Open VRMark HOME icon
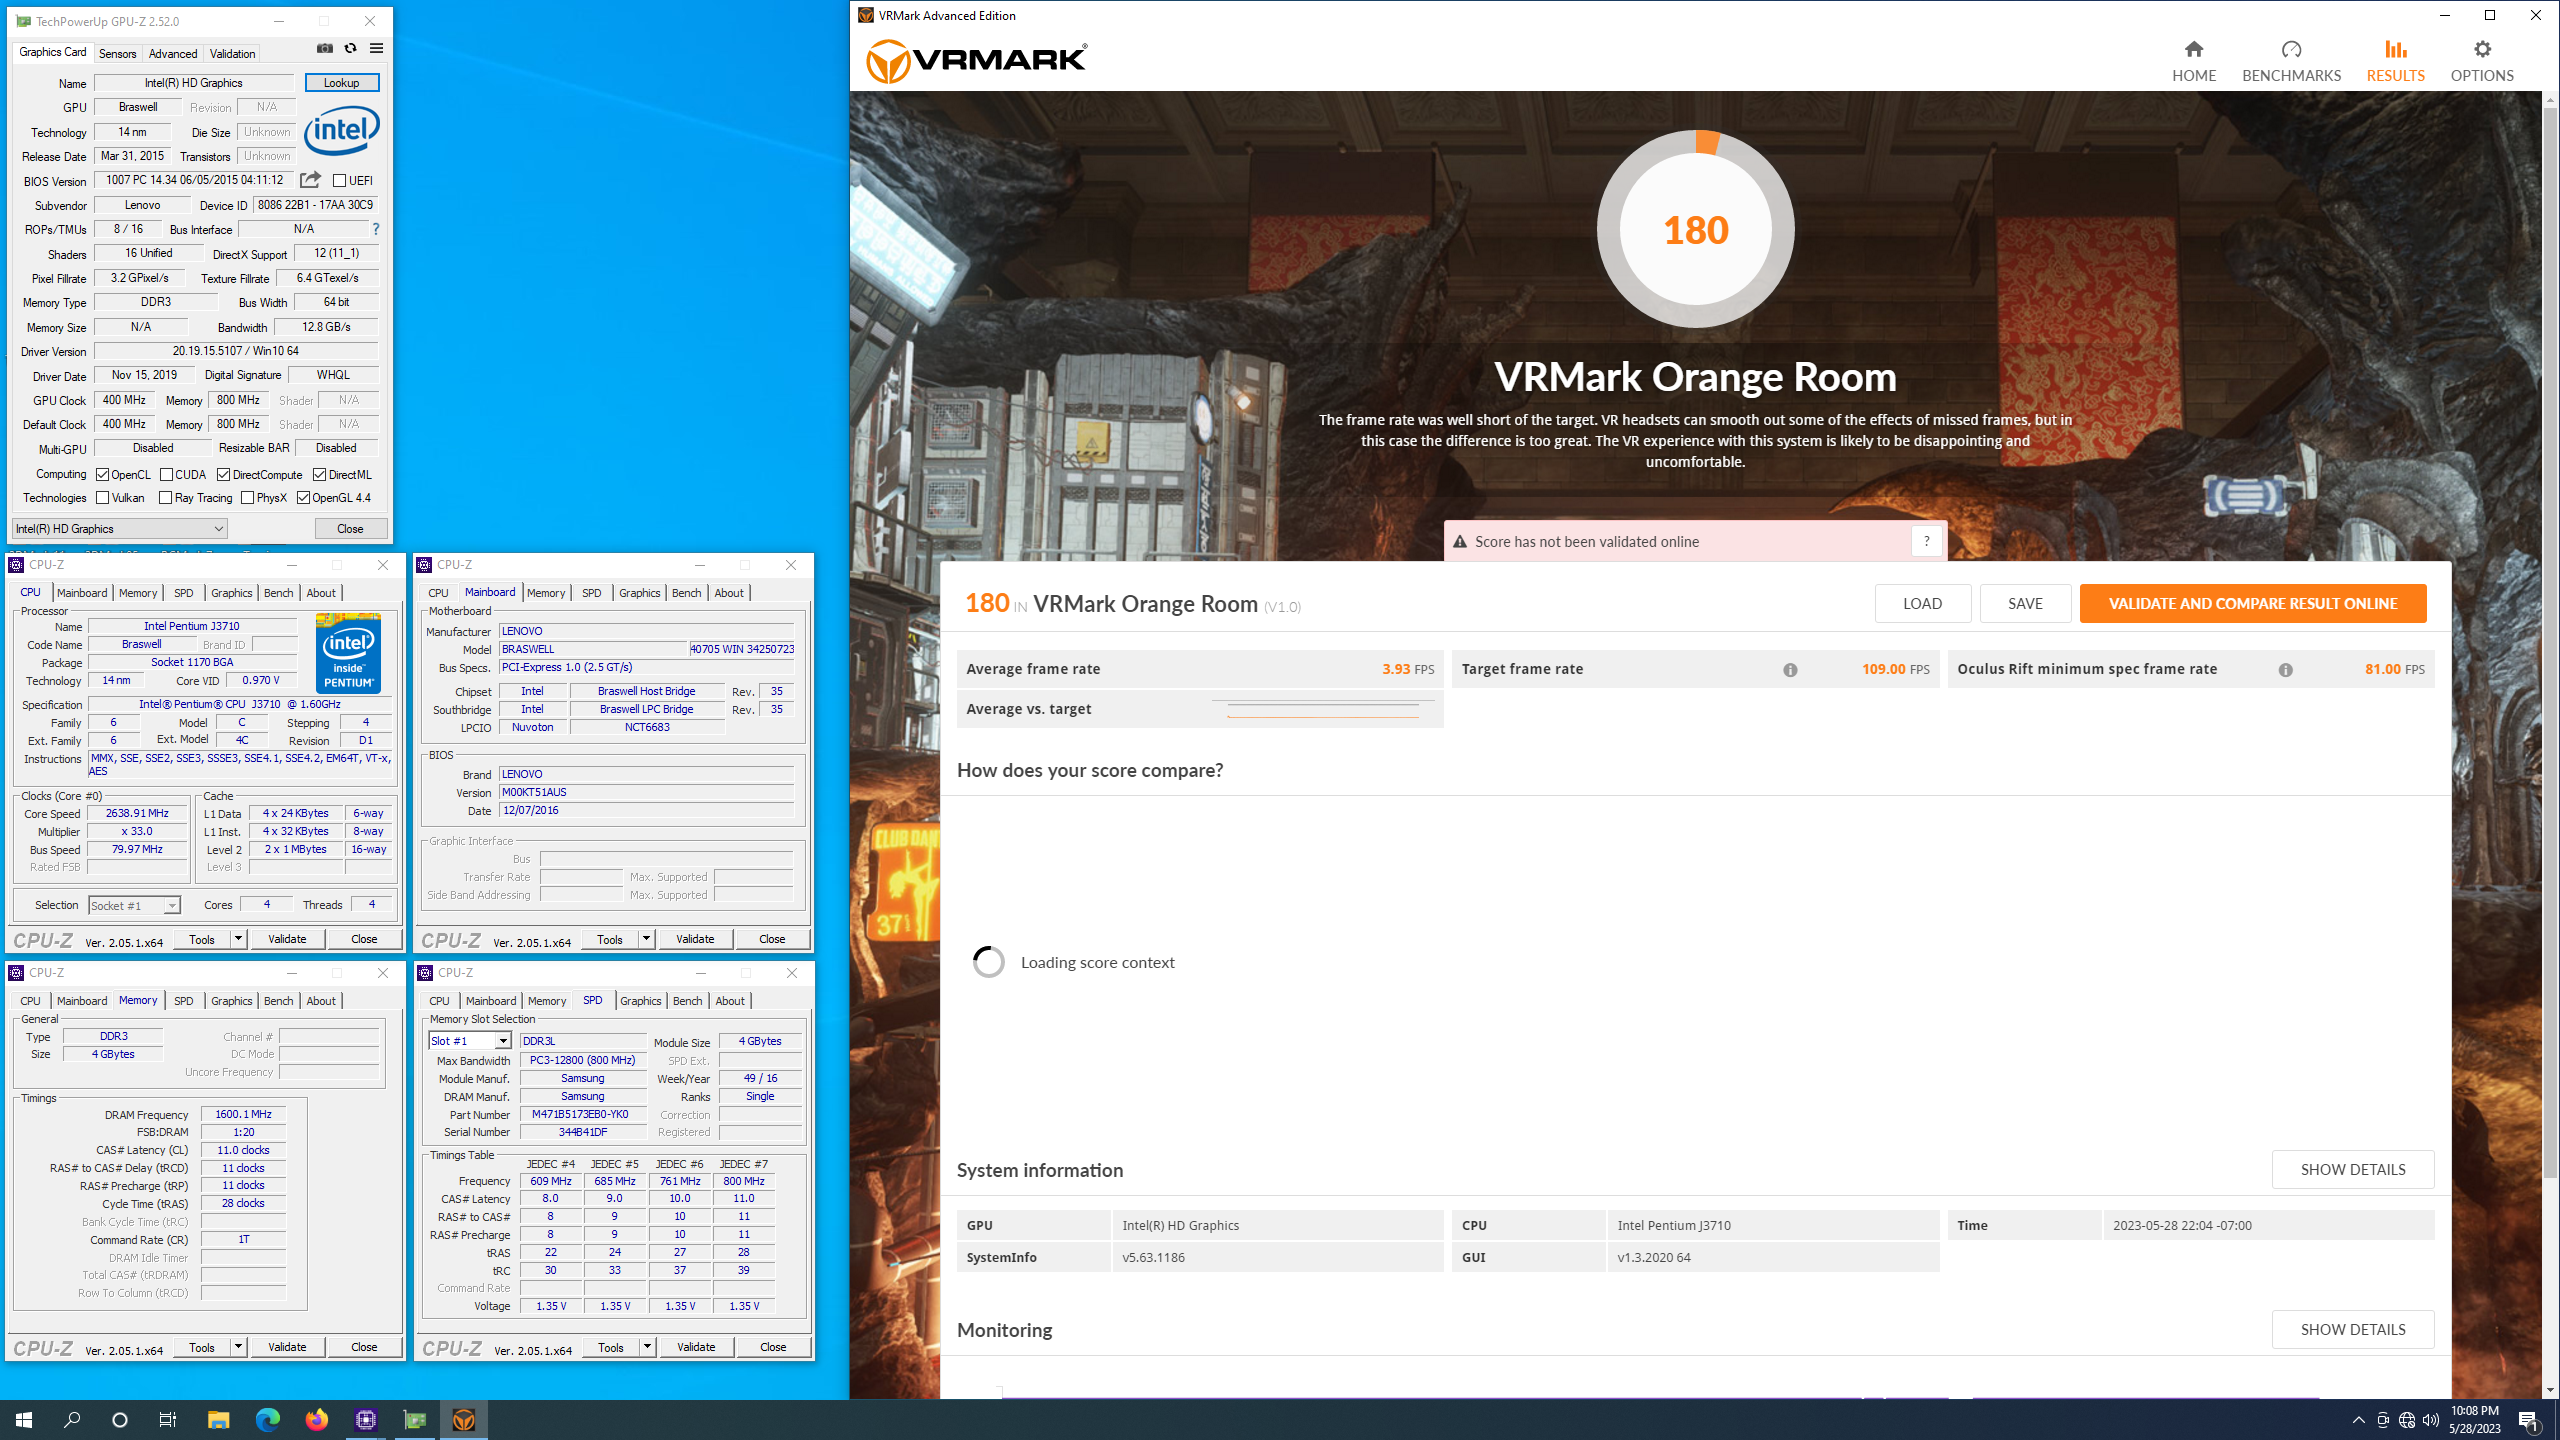 point(2194,49)
